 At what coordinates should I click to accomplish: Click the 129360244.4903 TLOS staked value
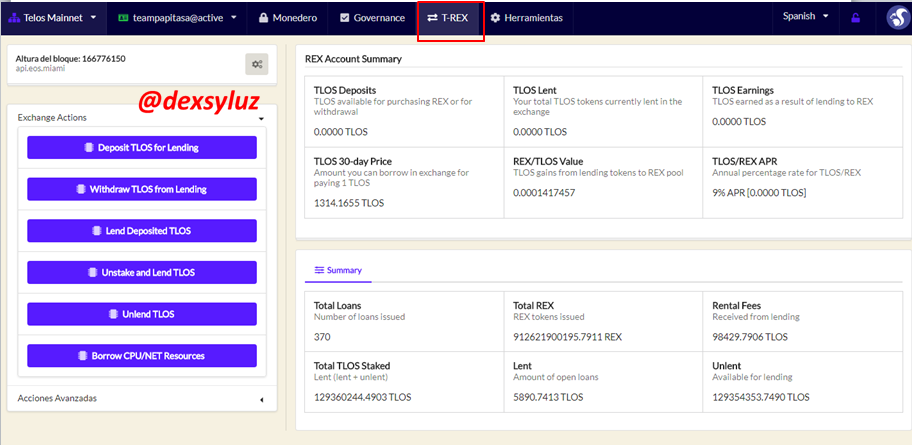(362, 397)
